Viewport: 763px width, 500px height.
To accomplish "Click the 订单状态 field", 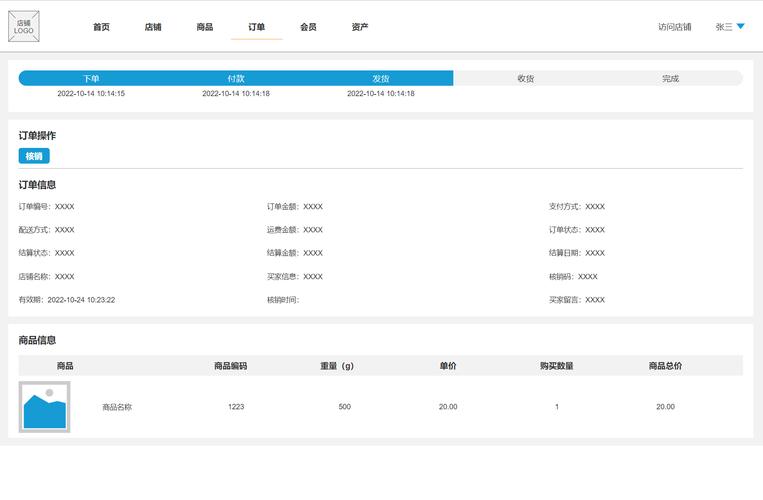I will [577, 230].
